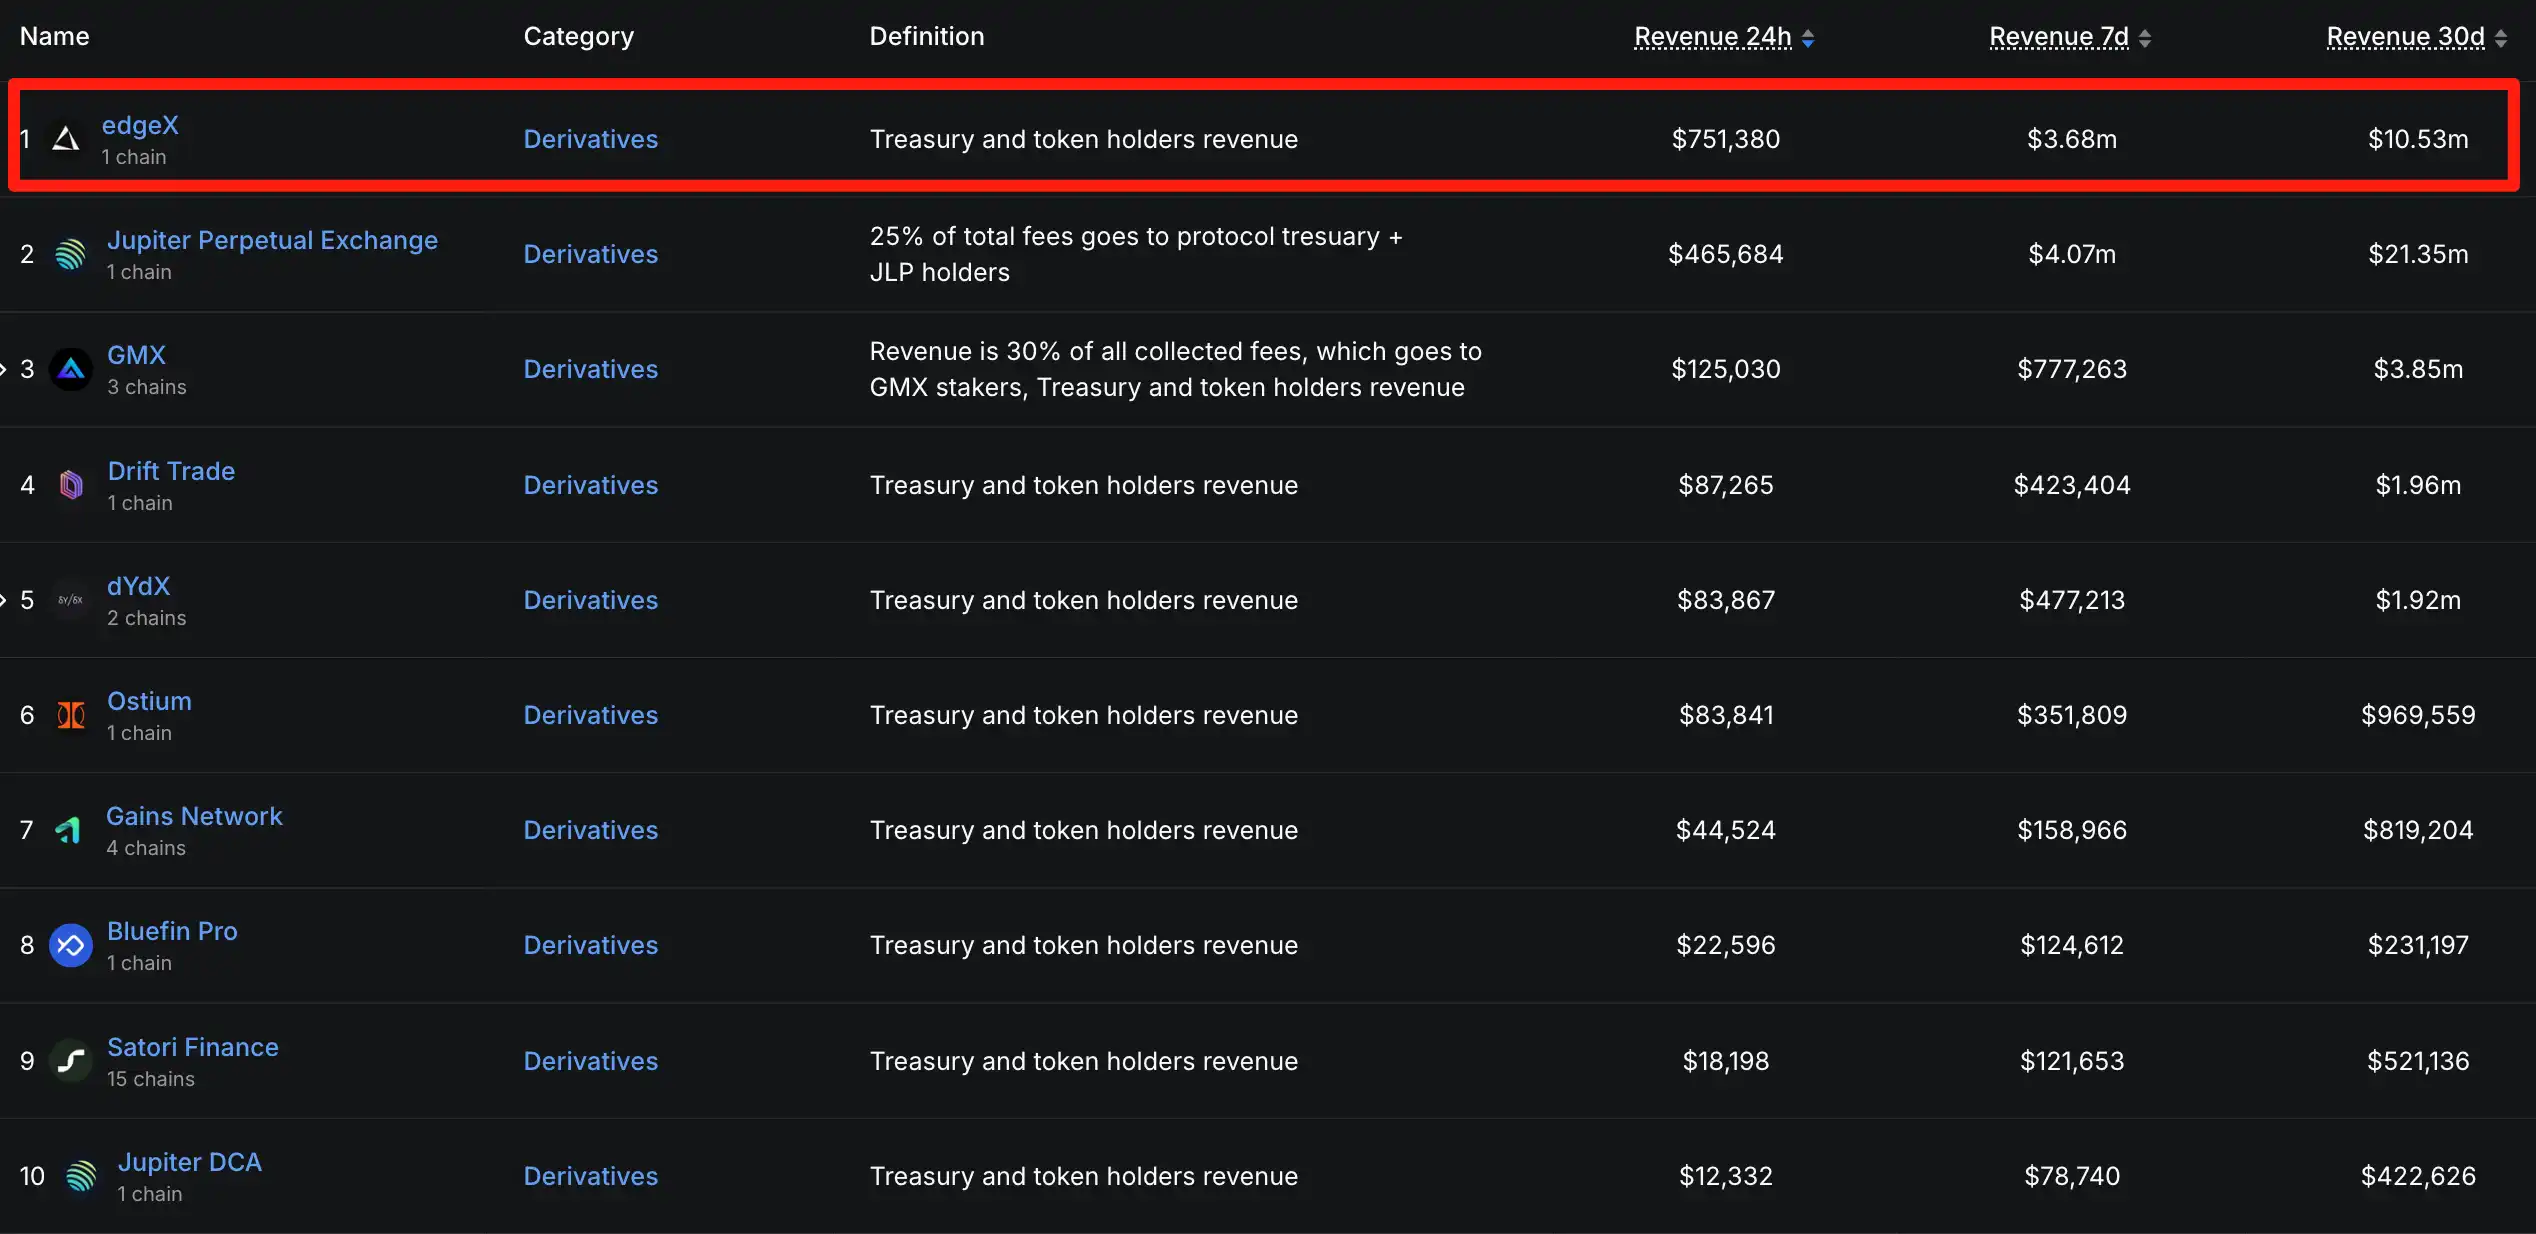This screenshot has height=1234, width=2536.
Task: Click the Ostium orange logo icon
Action: (x=71, y=715)
